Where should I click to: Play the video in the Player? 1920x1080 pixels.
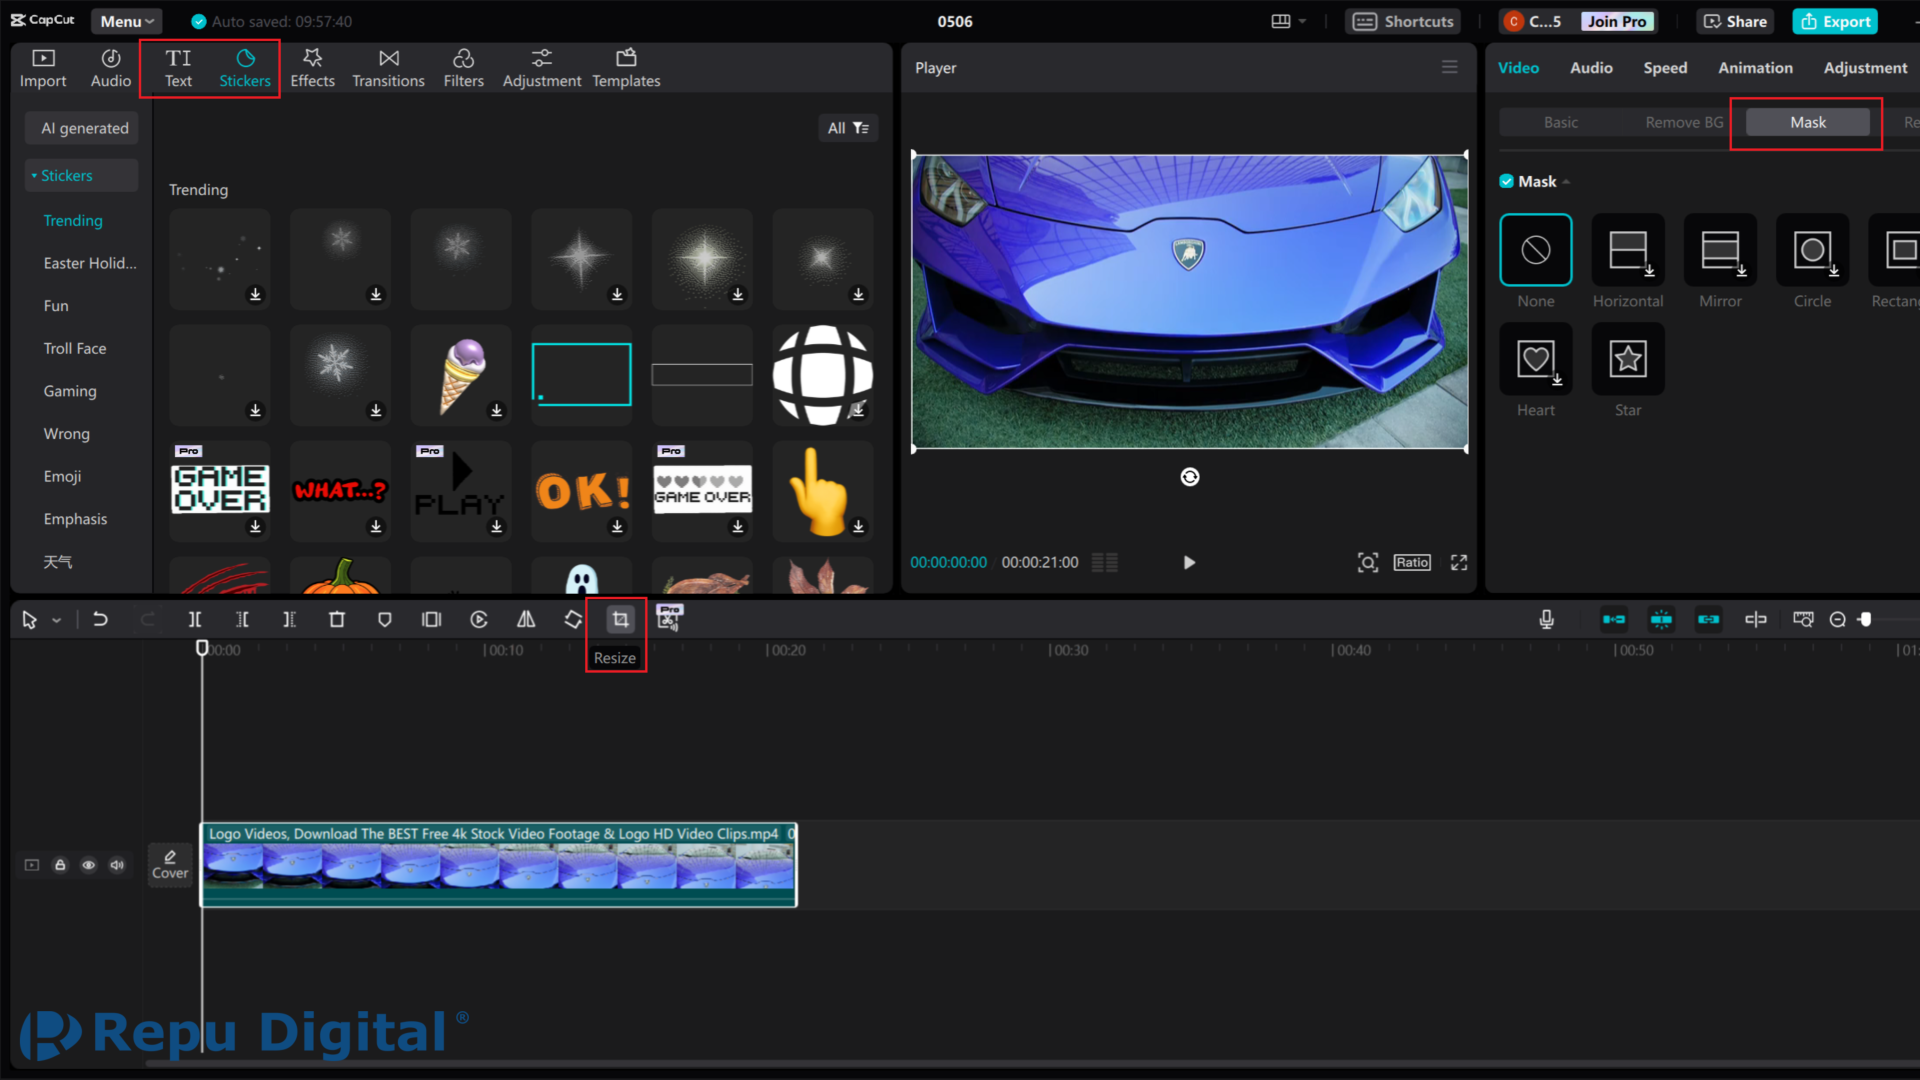1189,563
